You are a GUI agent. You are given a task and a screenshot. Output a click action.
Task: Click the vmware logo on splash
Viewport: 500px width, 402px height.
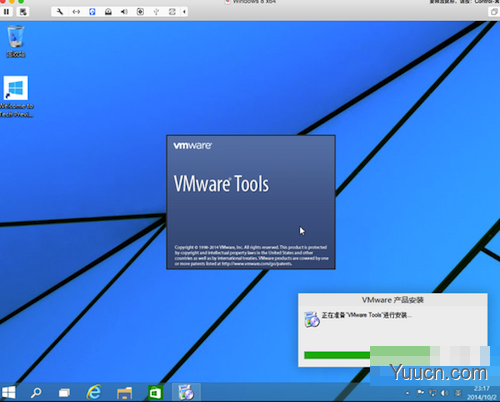193,146
